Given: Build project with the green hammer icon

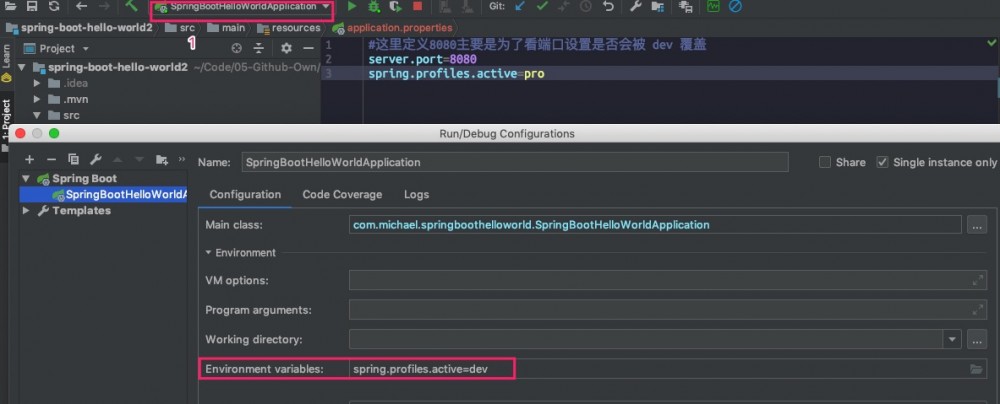Looking at the screenshot, I should click(x=131, y=6).
